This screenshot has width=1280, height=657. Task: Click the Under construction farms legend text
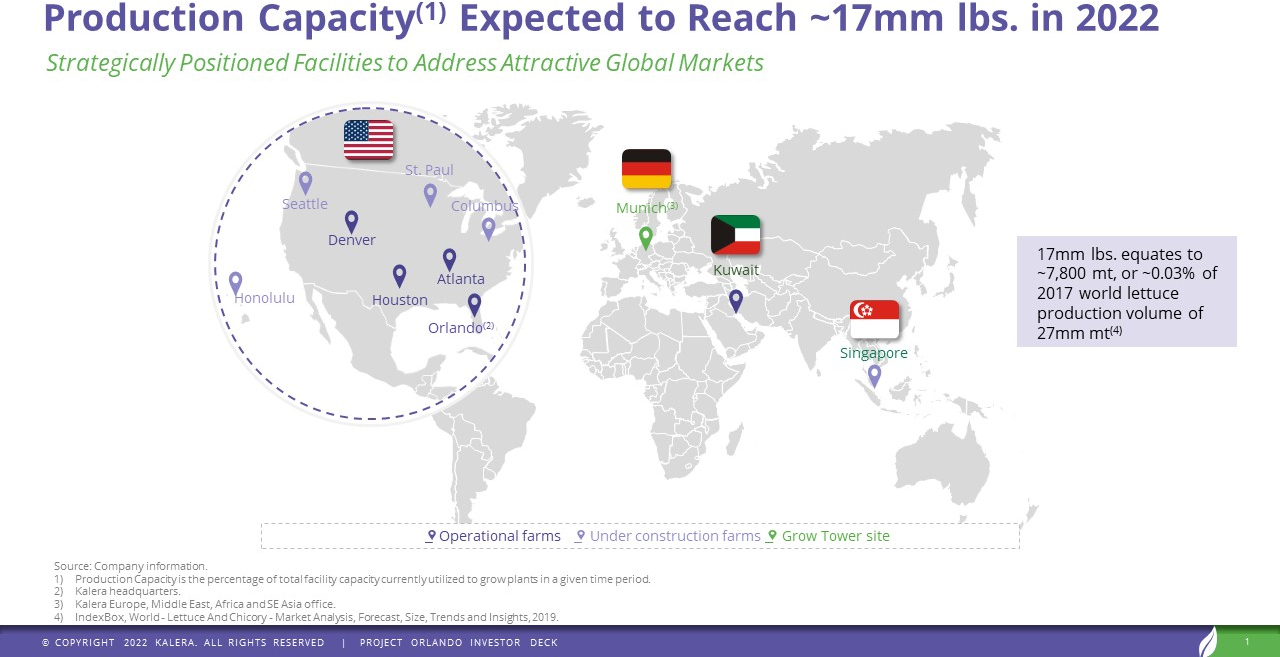coord(675,536)
